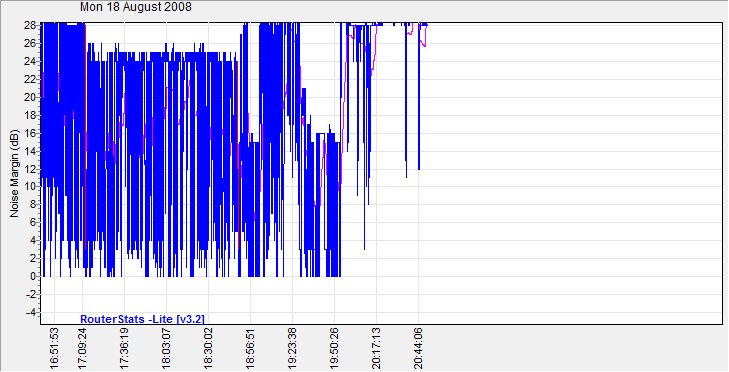Select the 18:03:07 time axis label
This screenshot has width=729, height=372.
[x=166, y=349]
